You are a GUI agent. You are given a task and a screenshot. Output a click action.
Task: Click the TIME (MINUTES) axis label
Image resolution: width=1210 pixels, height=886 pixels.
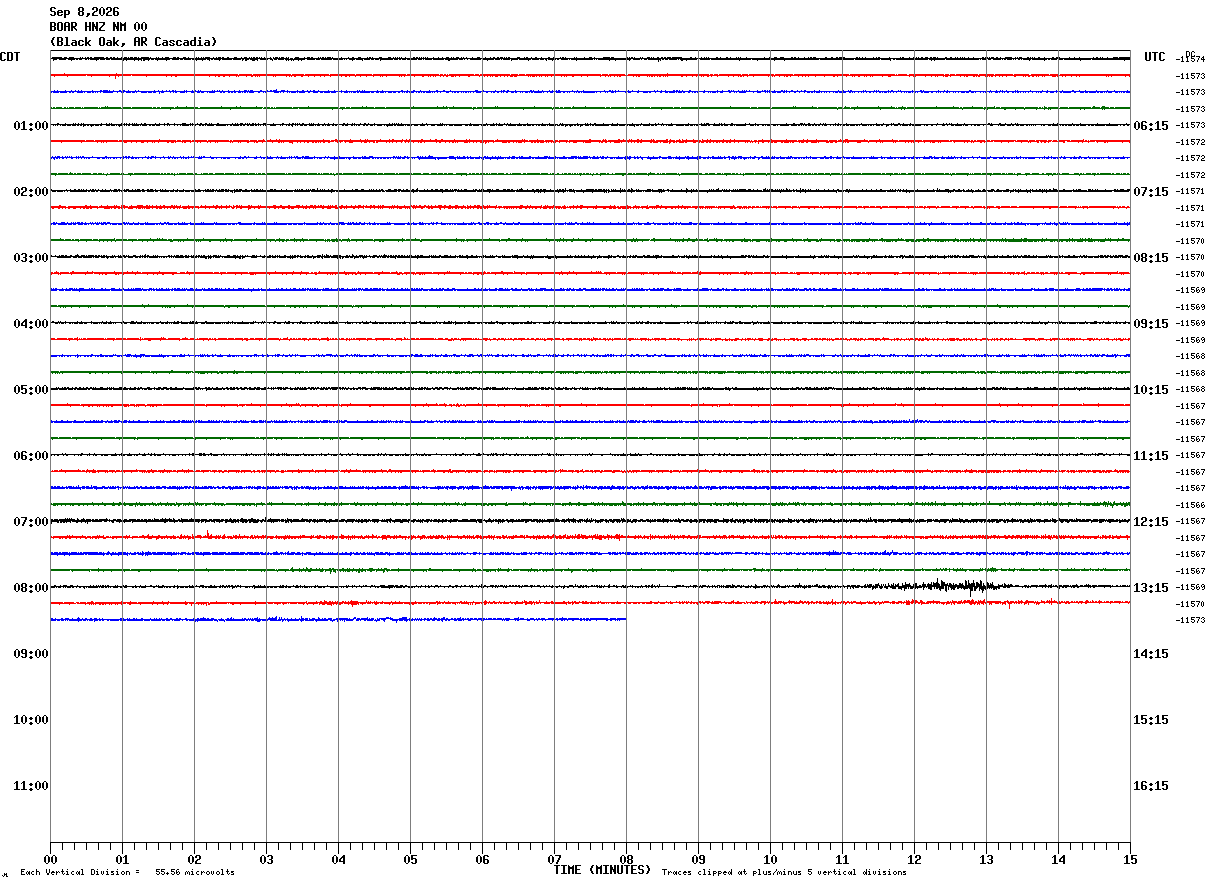(602, 870)
